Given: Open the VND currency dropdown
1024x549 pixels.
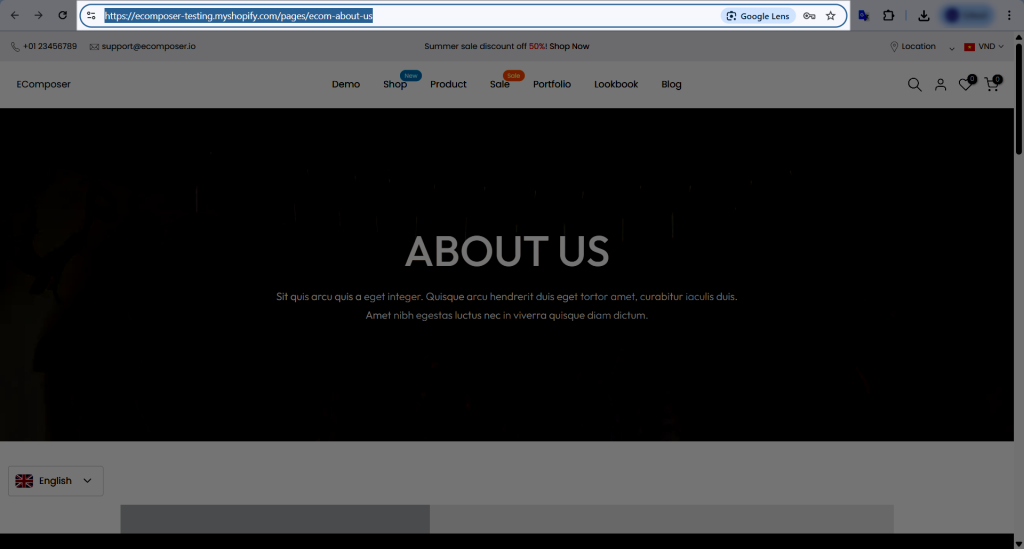Looking at the screenshot, I should [984, 46].
